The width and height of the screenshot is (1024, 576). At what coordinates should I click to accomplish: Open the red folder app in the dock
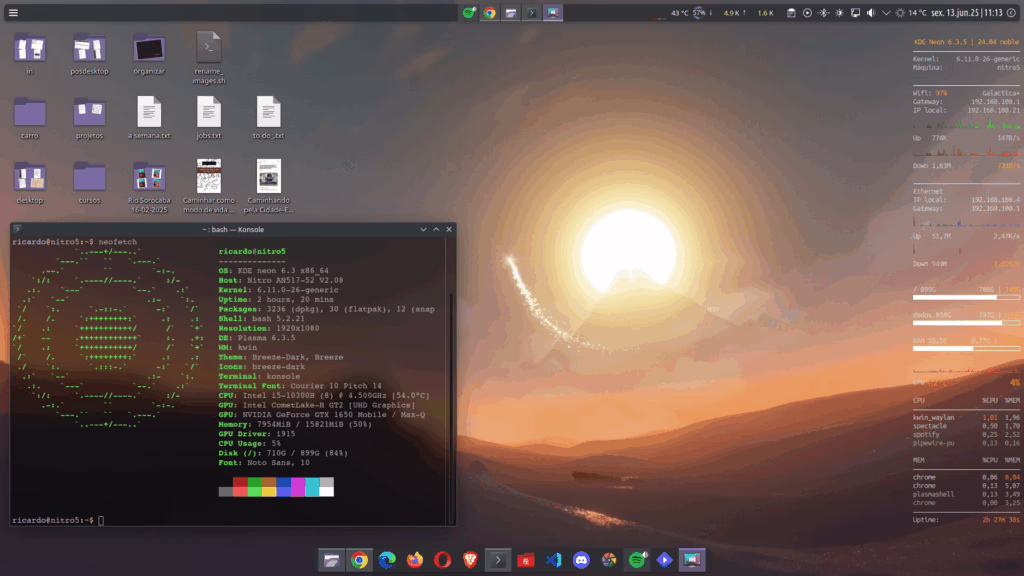click(x=526, y=560)
